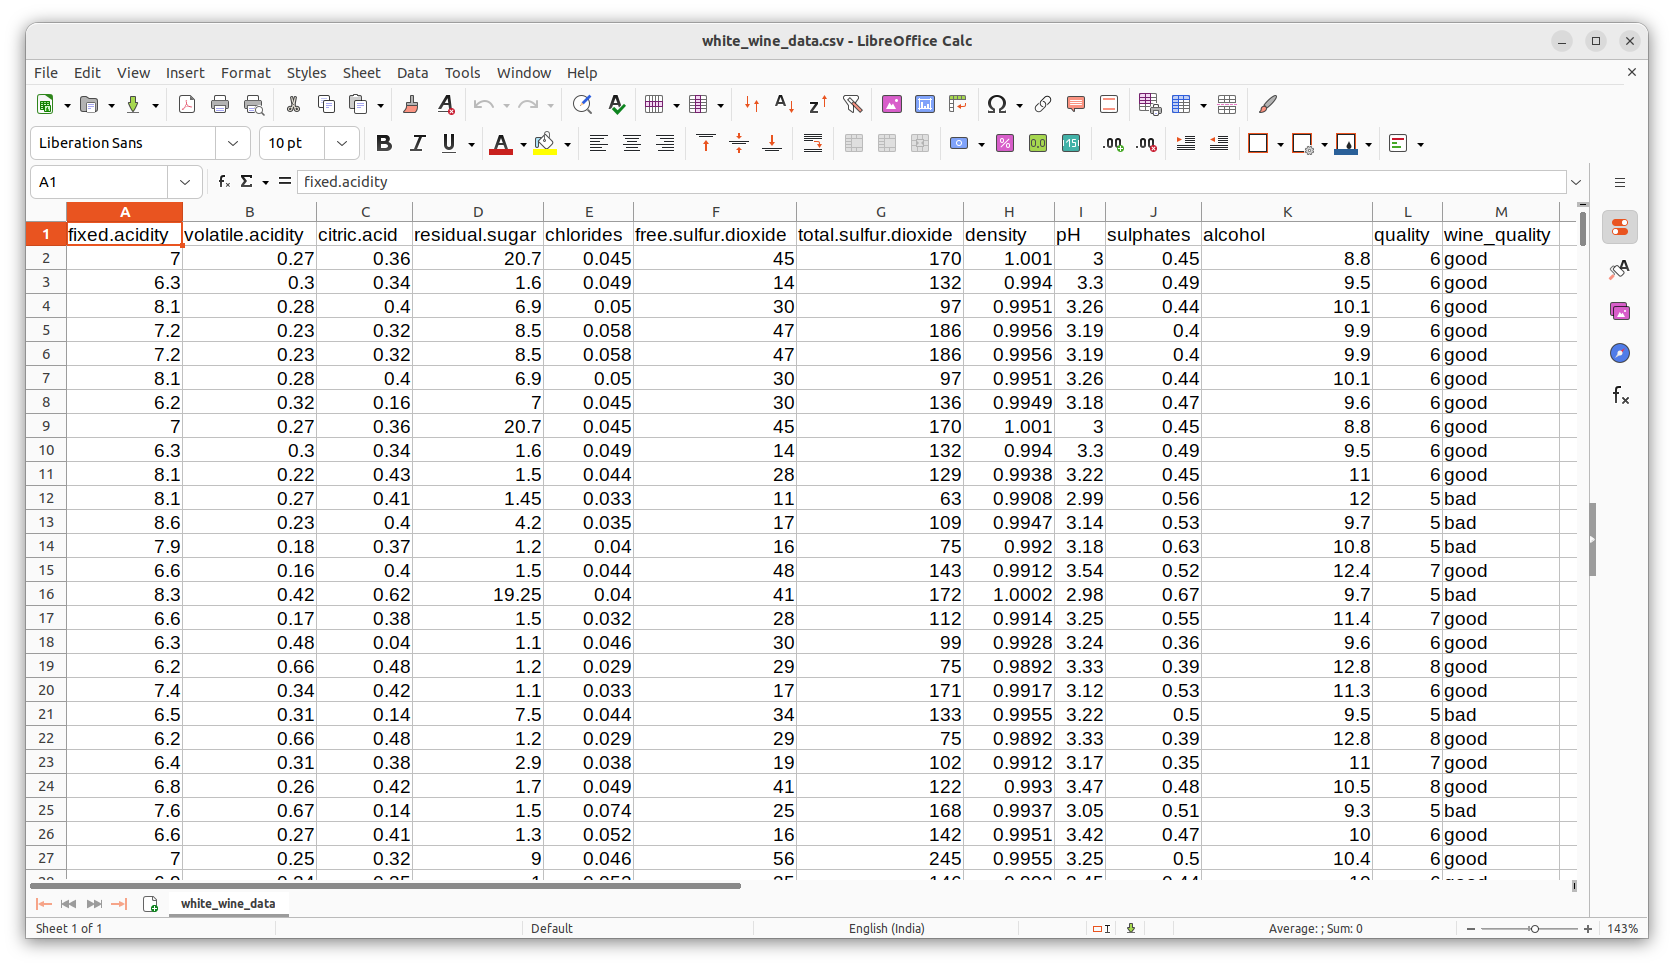Image resolution: width=1674 pixels, height=967 pixels.
Task: Open the sidebar Navigator compass icon
Action: (1620, 353)
